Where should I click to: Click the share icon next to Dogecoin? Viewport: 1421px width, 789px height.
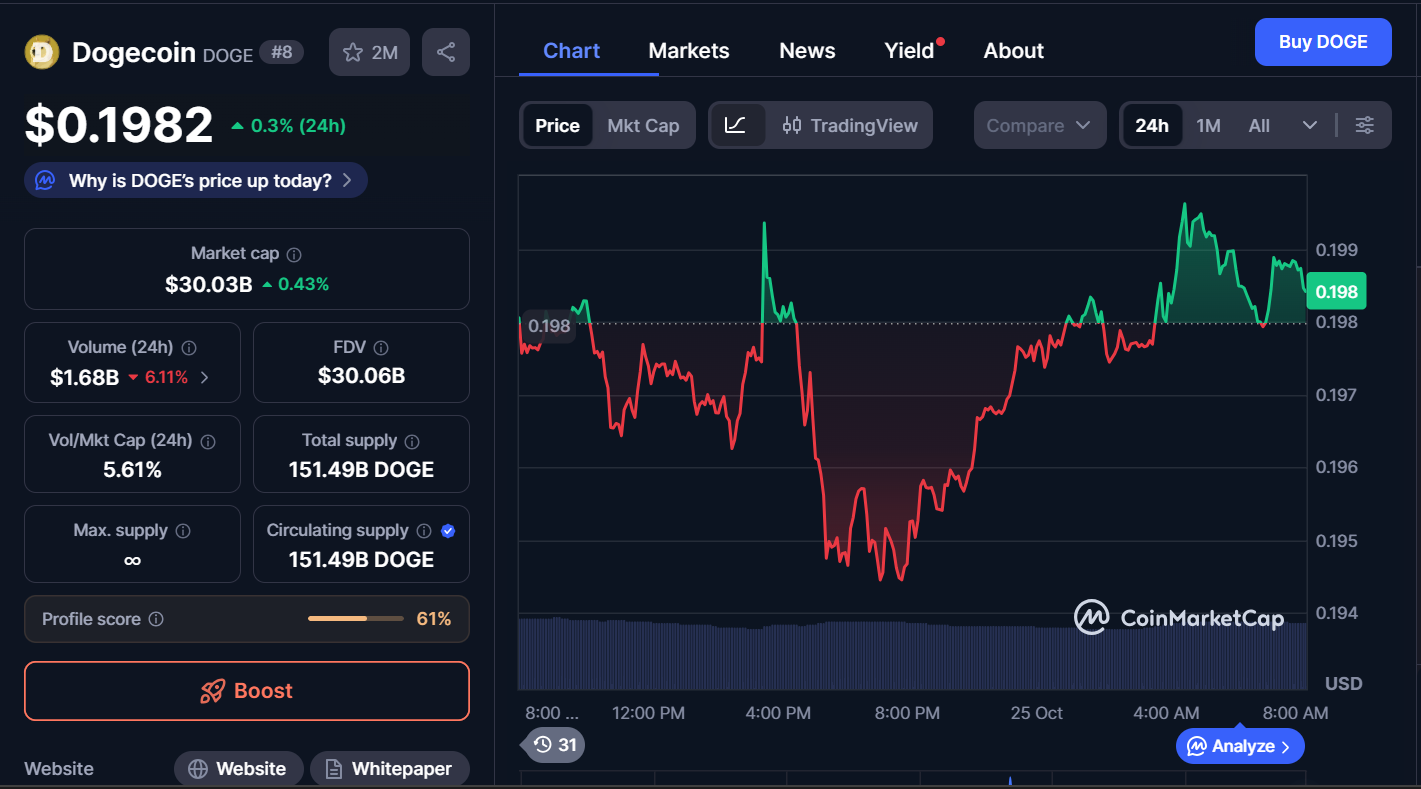pos(446,52)
